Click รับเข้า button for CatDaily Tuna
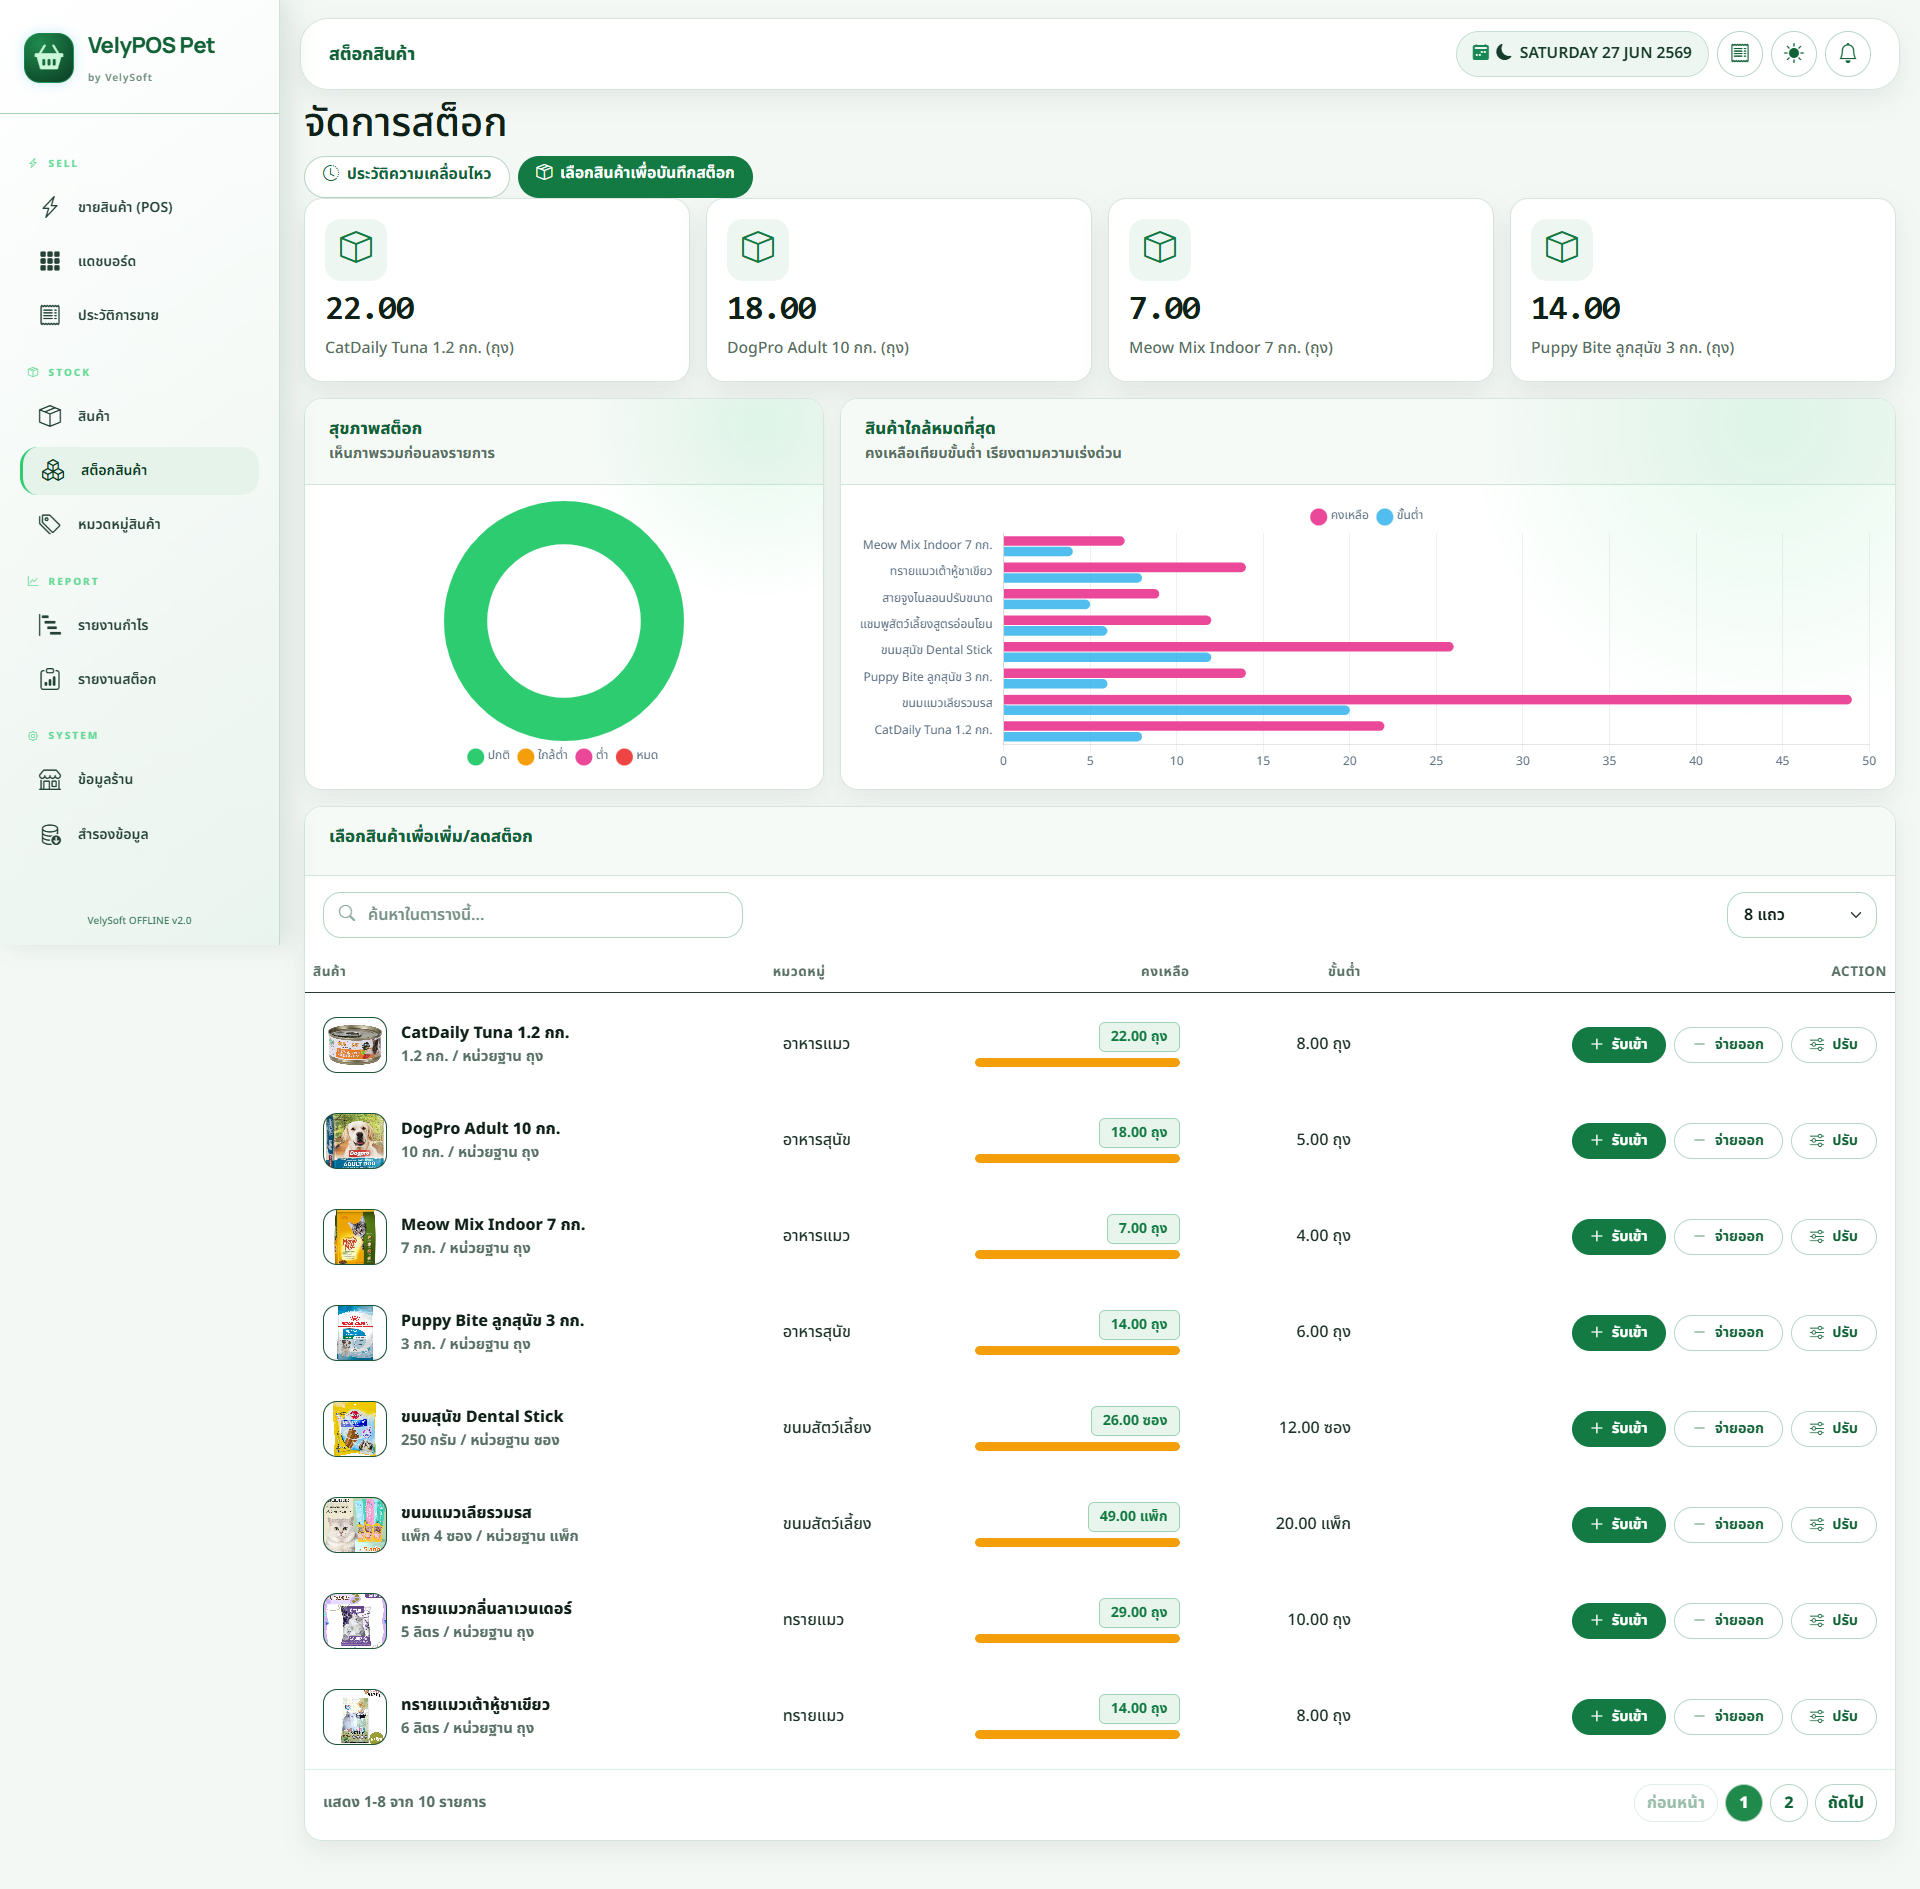Screen dimensions: 1920x1889 (x=1618, y=1044)
